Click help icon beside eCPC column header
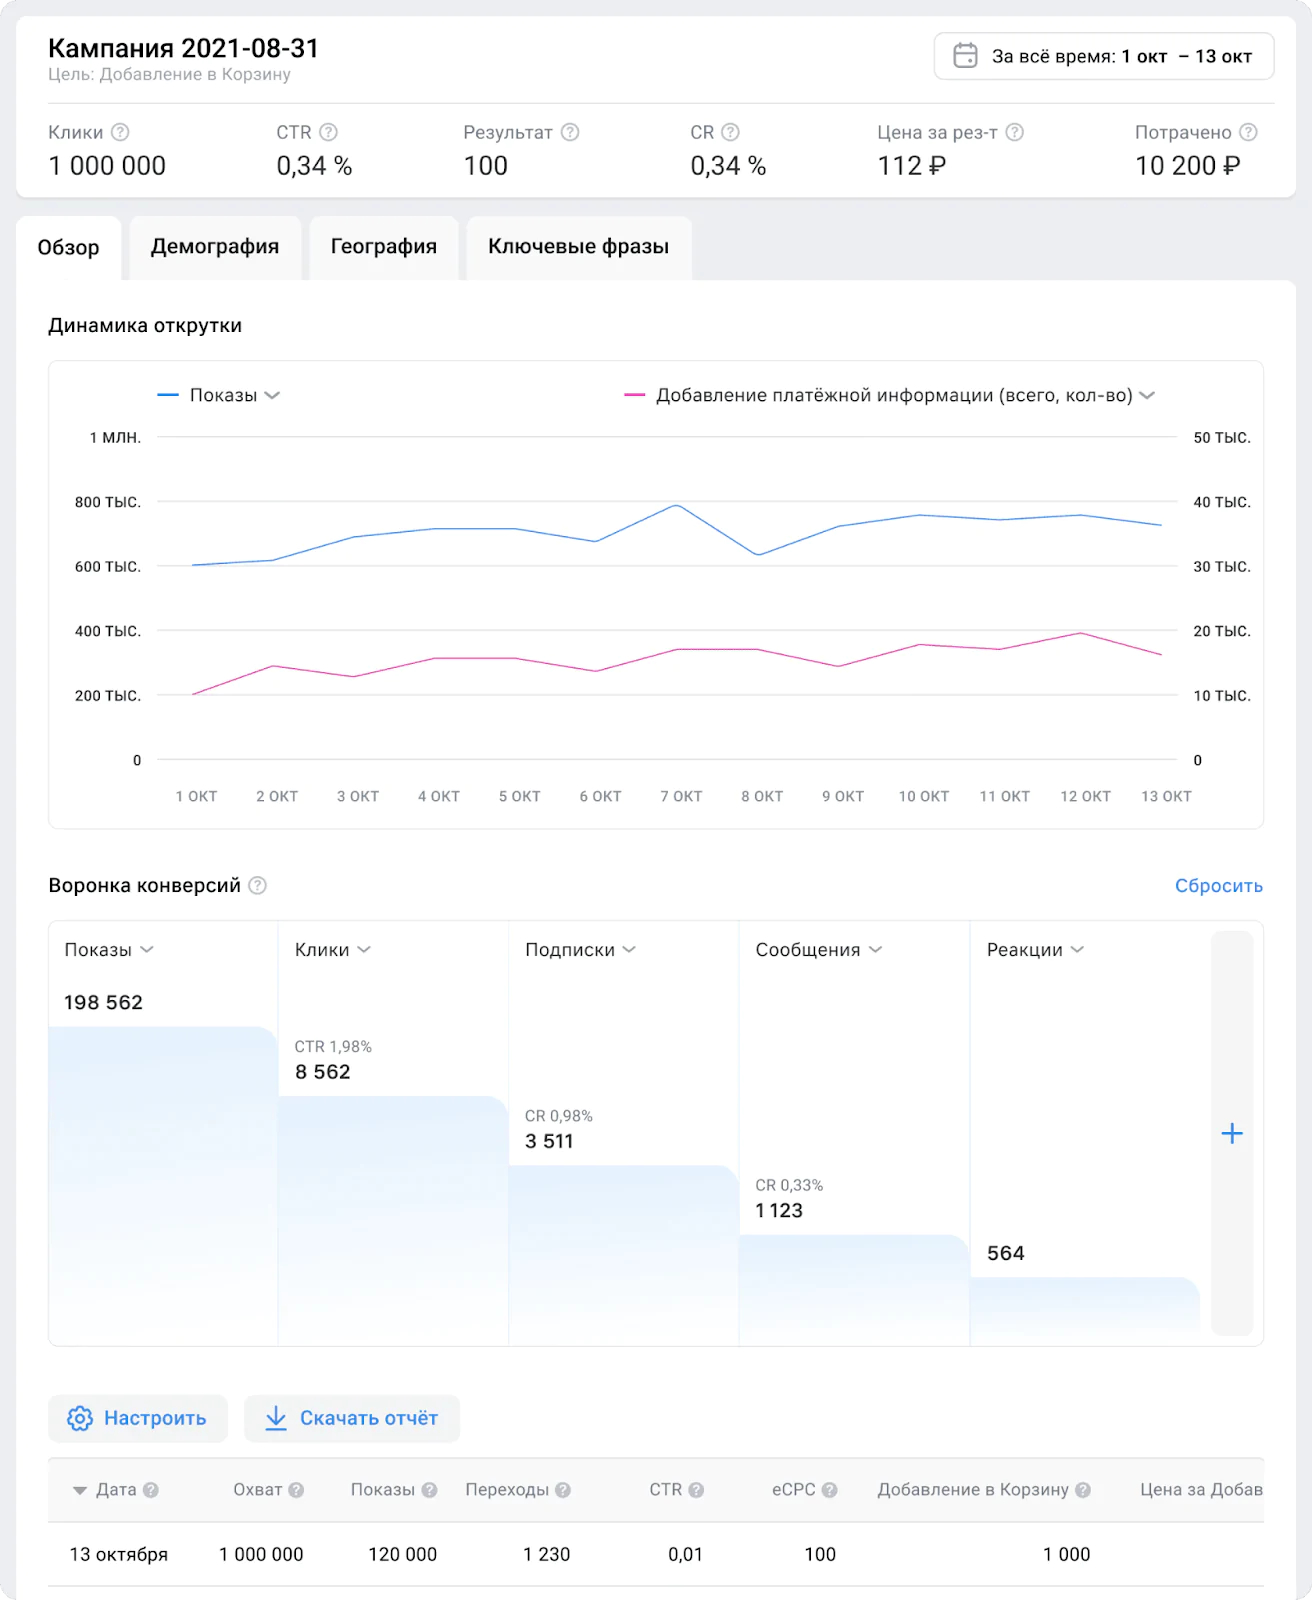This screenshot has height=1600, width=1312. [x=829, y=1490]
